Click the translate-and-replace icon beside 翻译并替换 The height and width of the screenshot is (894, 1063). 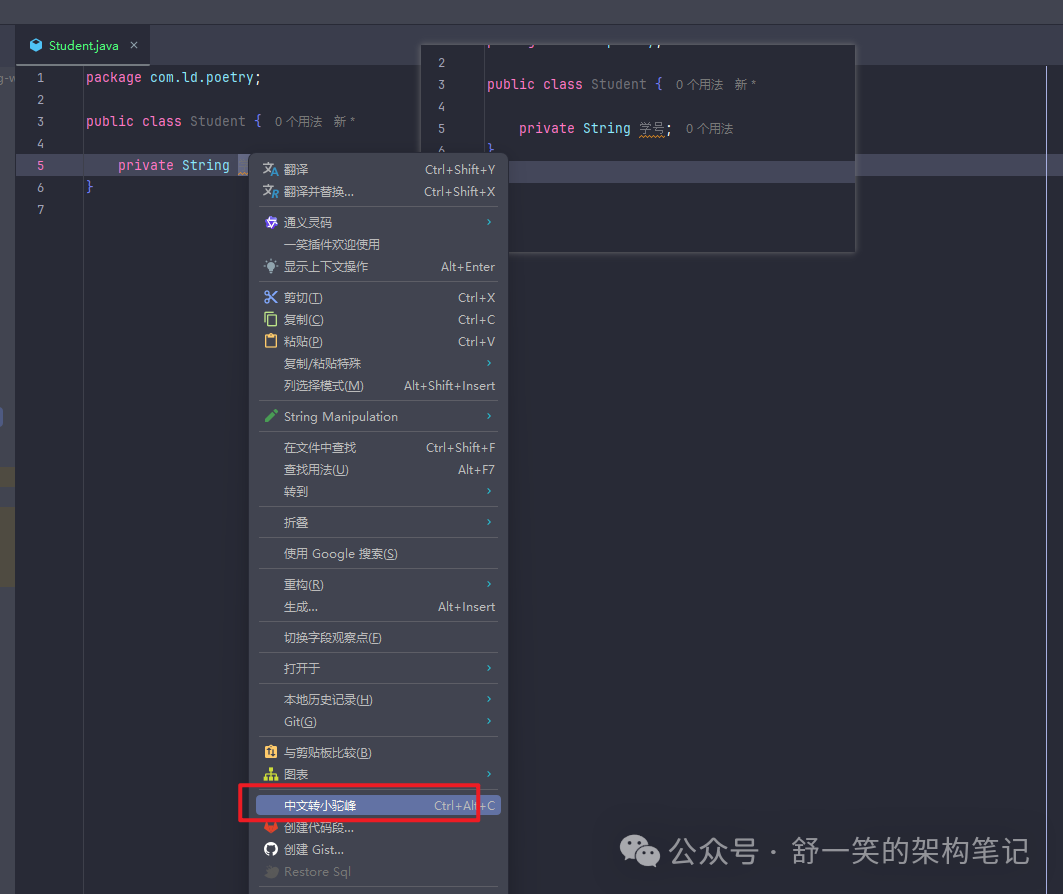click(270, 191)
